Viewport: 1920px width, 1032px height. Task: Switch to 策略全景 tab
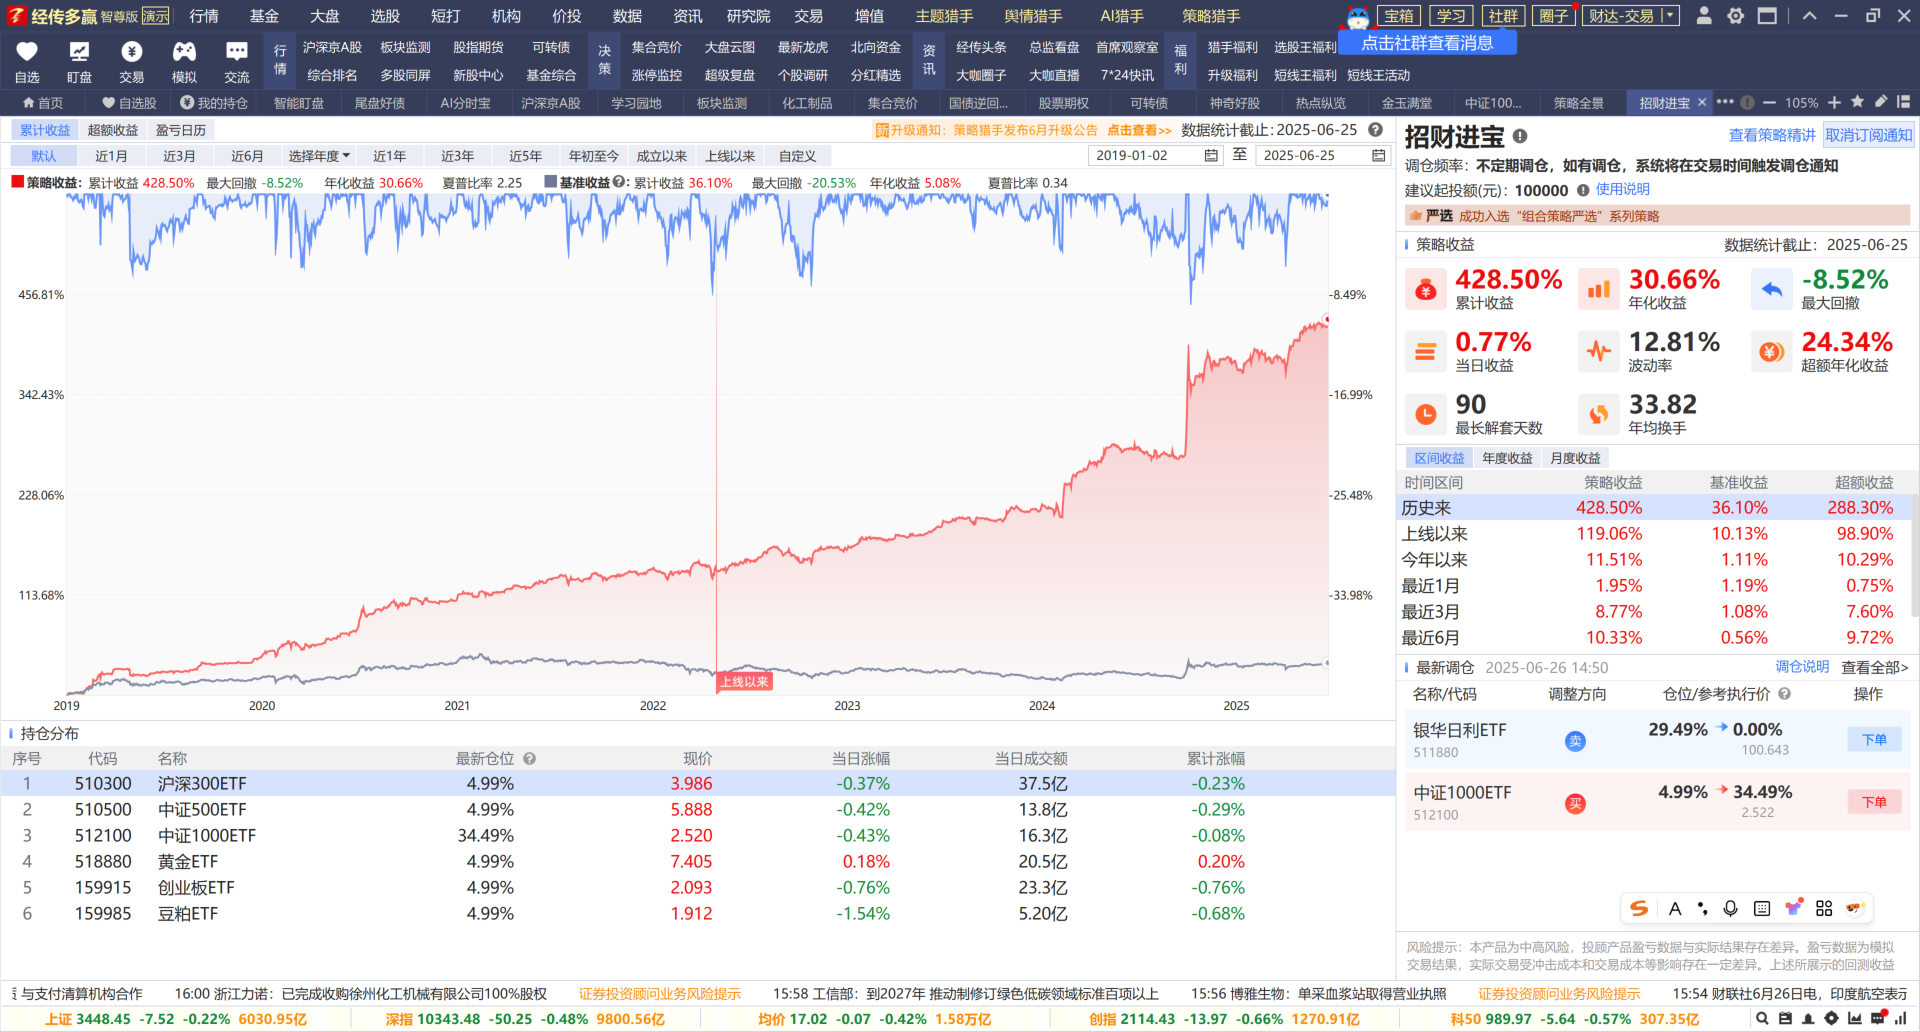[x=1578, y=103]
